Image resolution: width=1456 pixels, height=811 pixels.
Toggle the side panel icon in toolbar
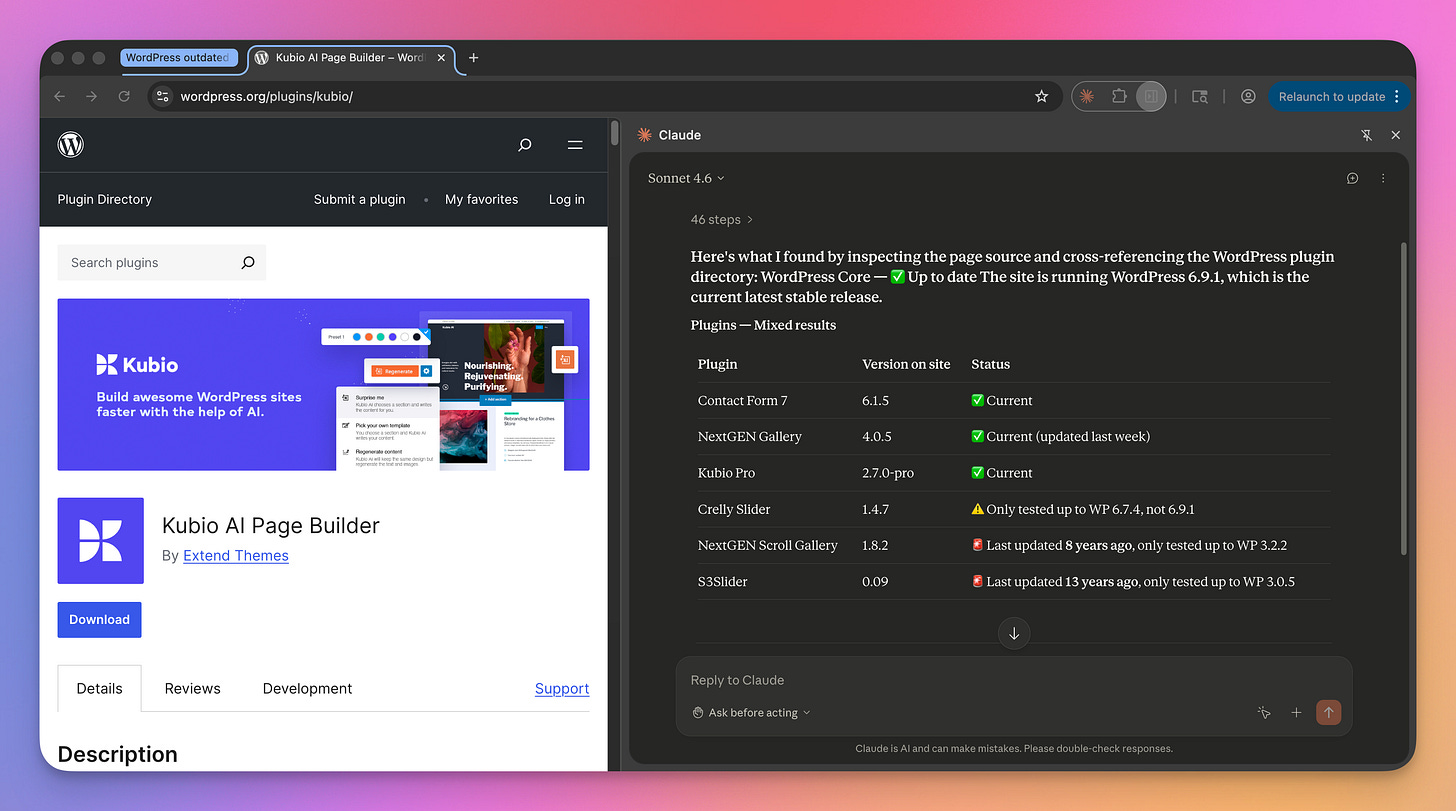tap(1151, 97)
